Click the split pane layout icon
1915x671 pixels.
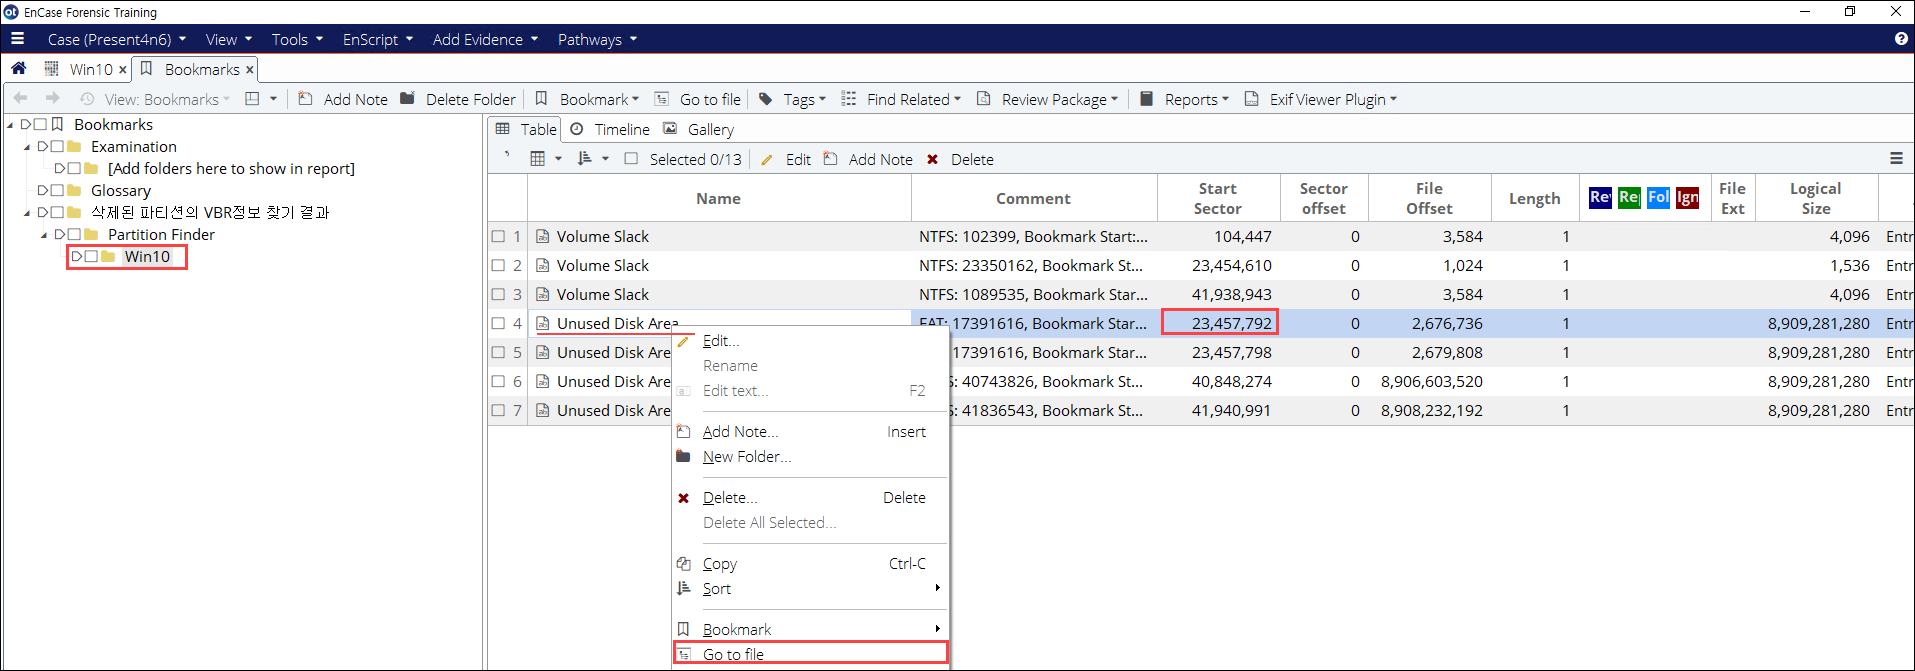click(x=253, y=99)
